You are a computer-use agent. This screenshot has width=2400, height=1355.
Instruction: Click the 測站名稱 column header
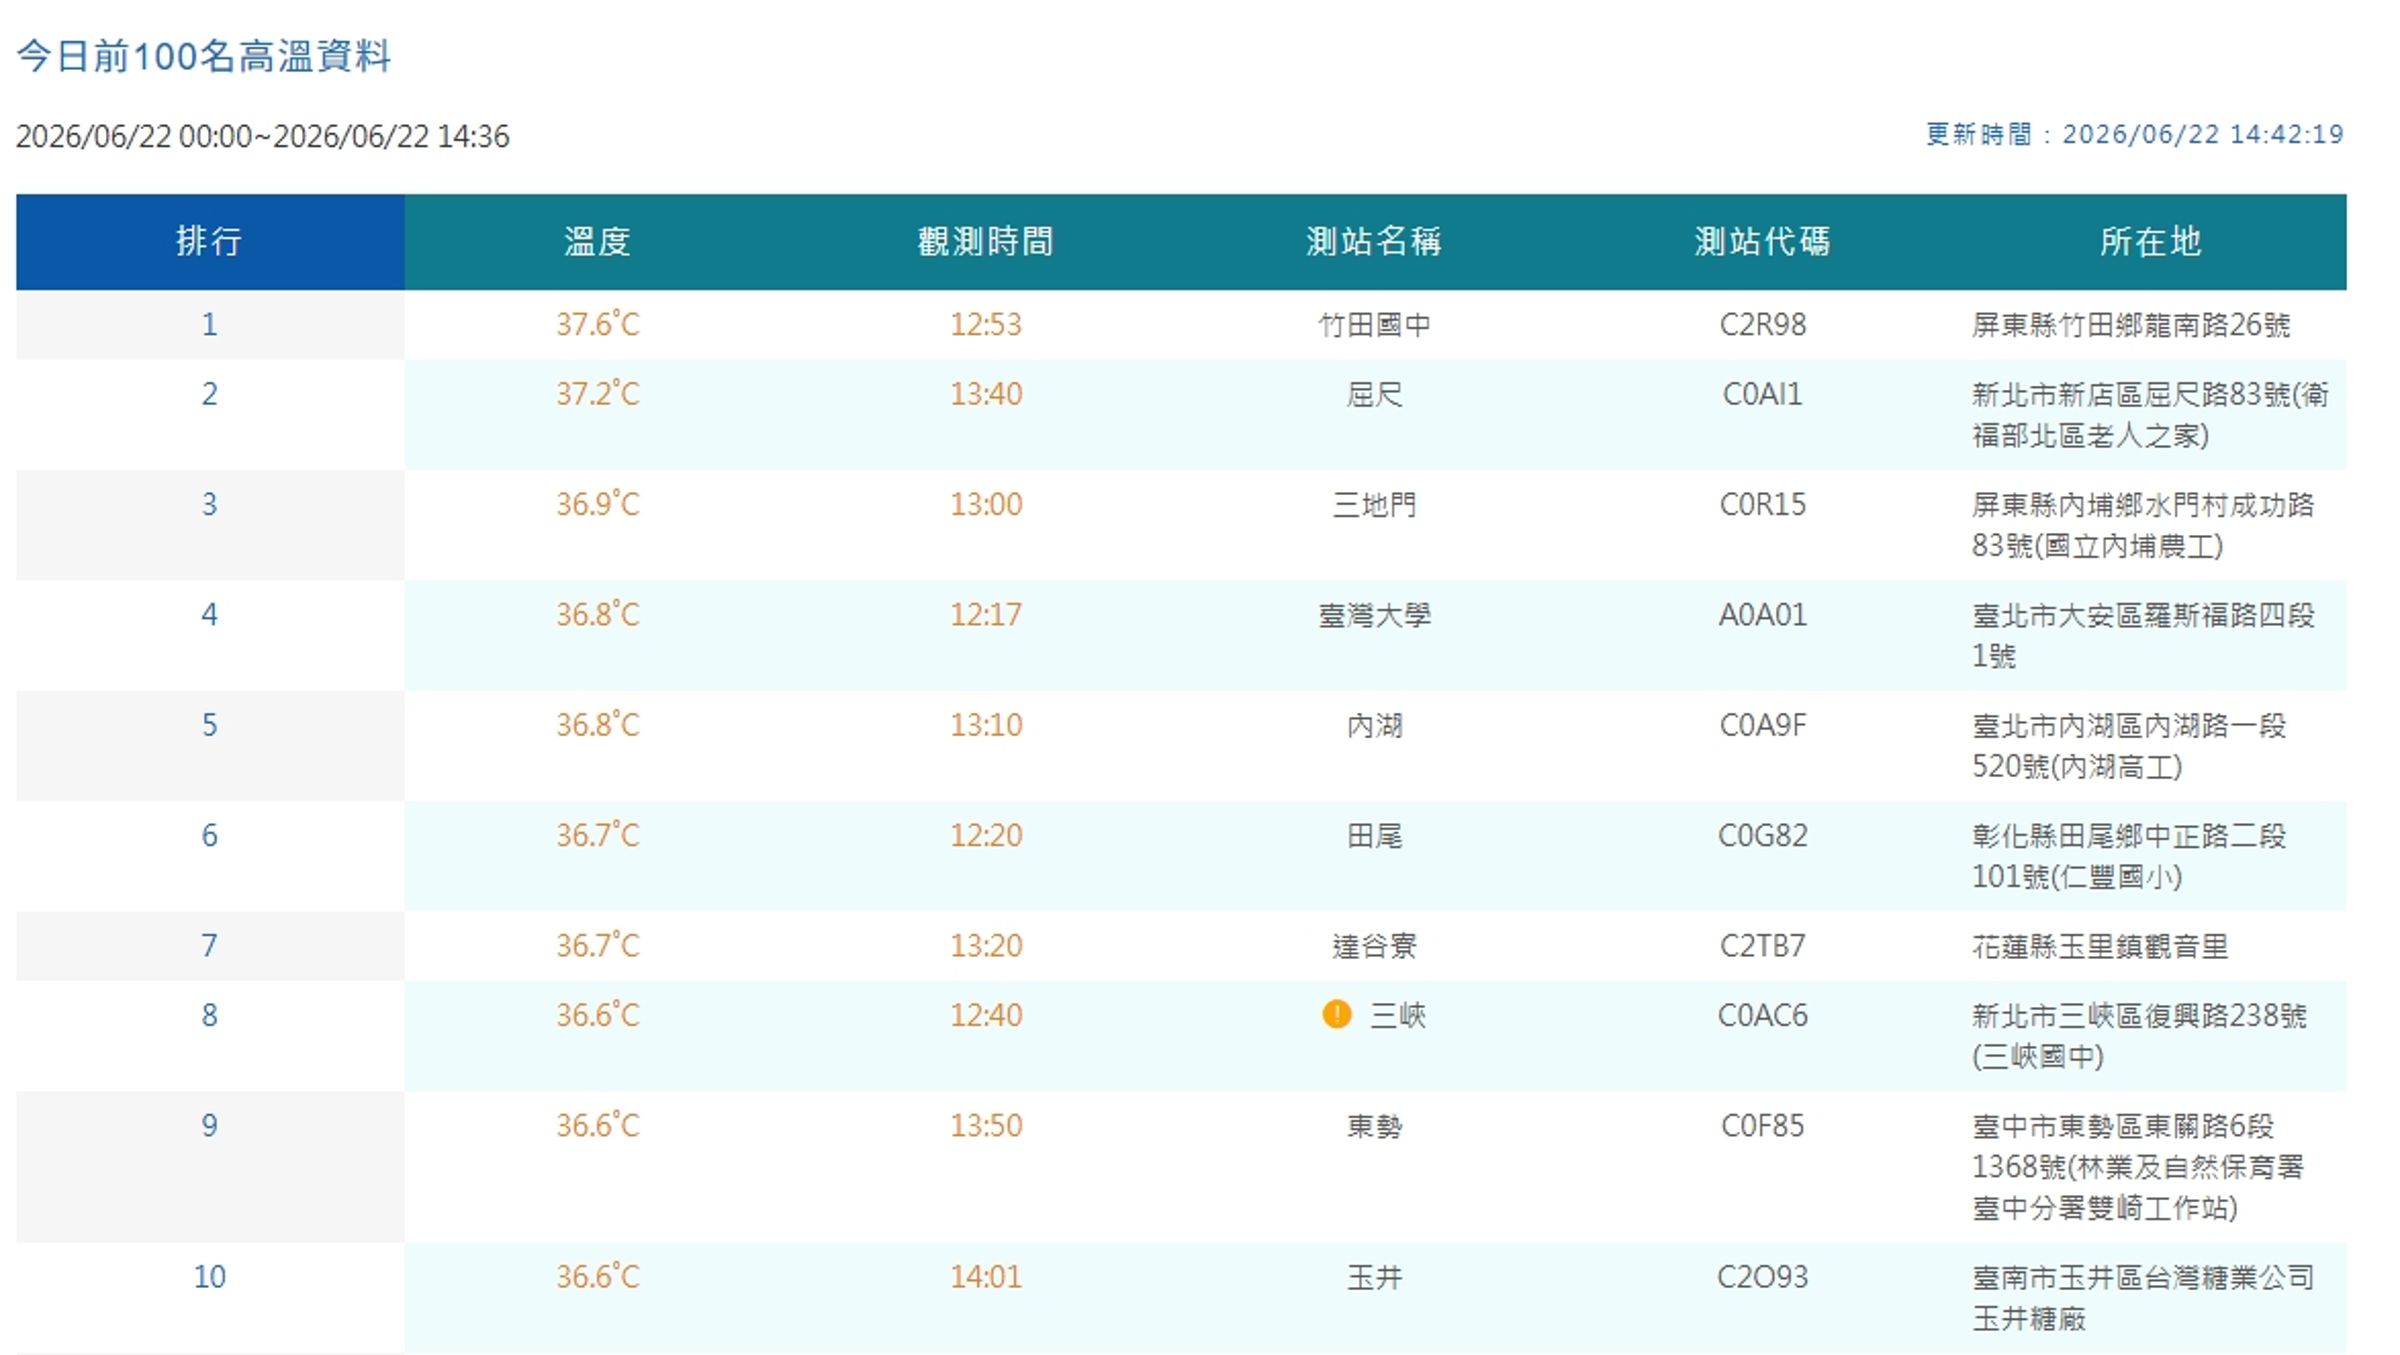coord(1374,241)
